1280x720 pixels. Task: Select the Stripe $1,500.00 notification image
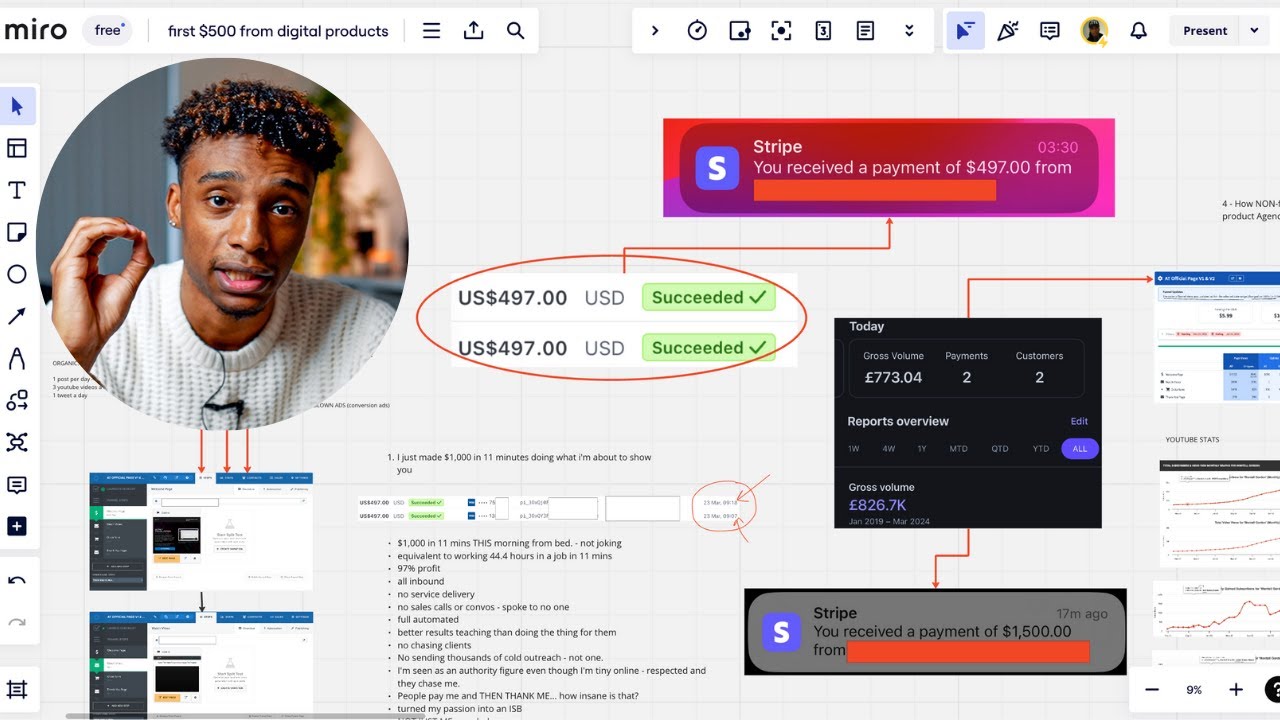935,631
